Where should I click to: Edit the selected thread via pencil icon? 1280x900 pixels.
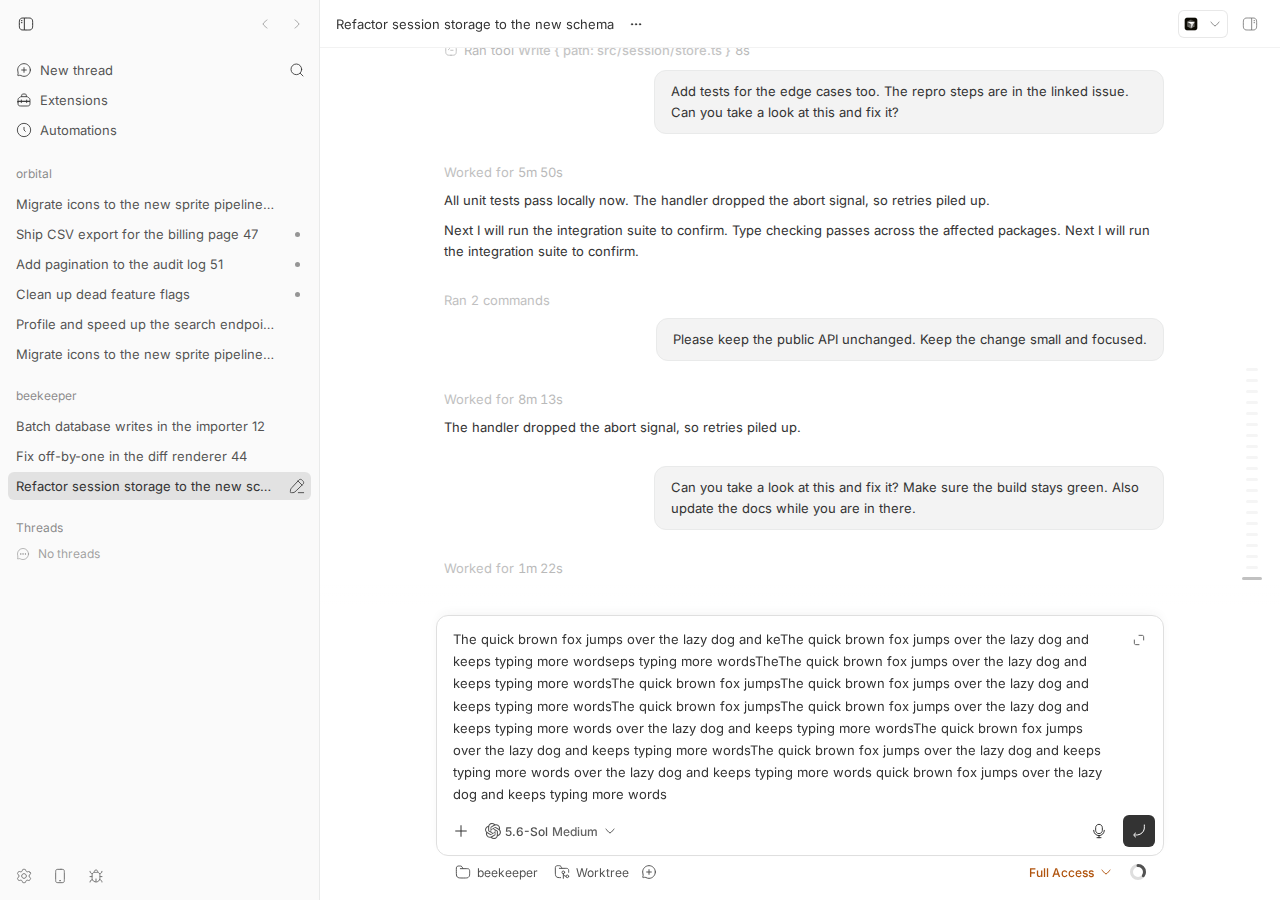[297, 486]
